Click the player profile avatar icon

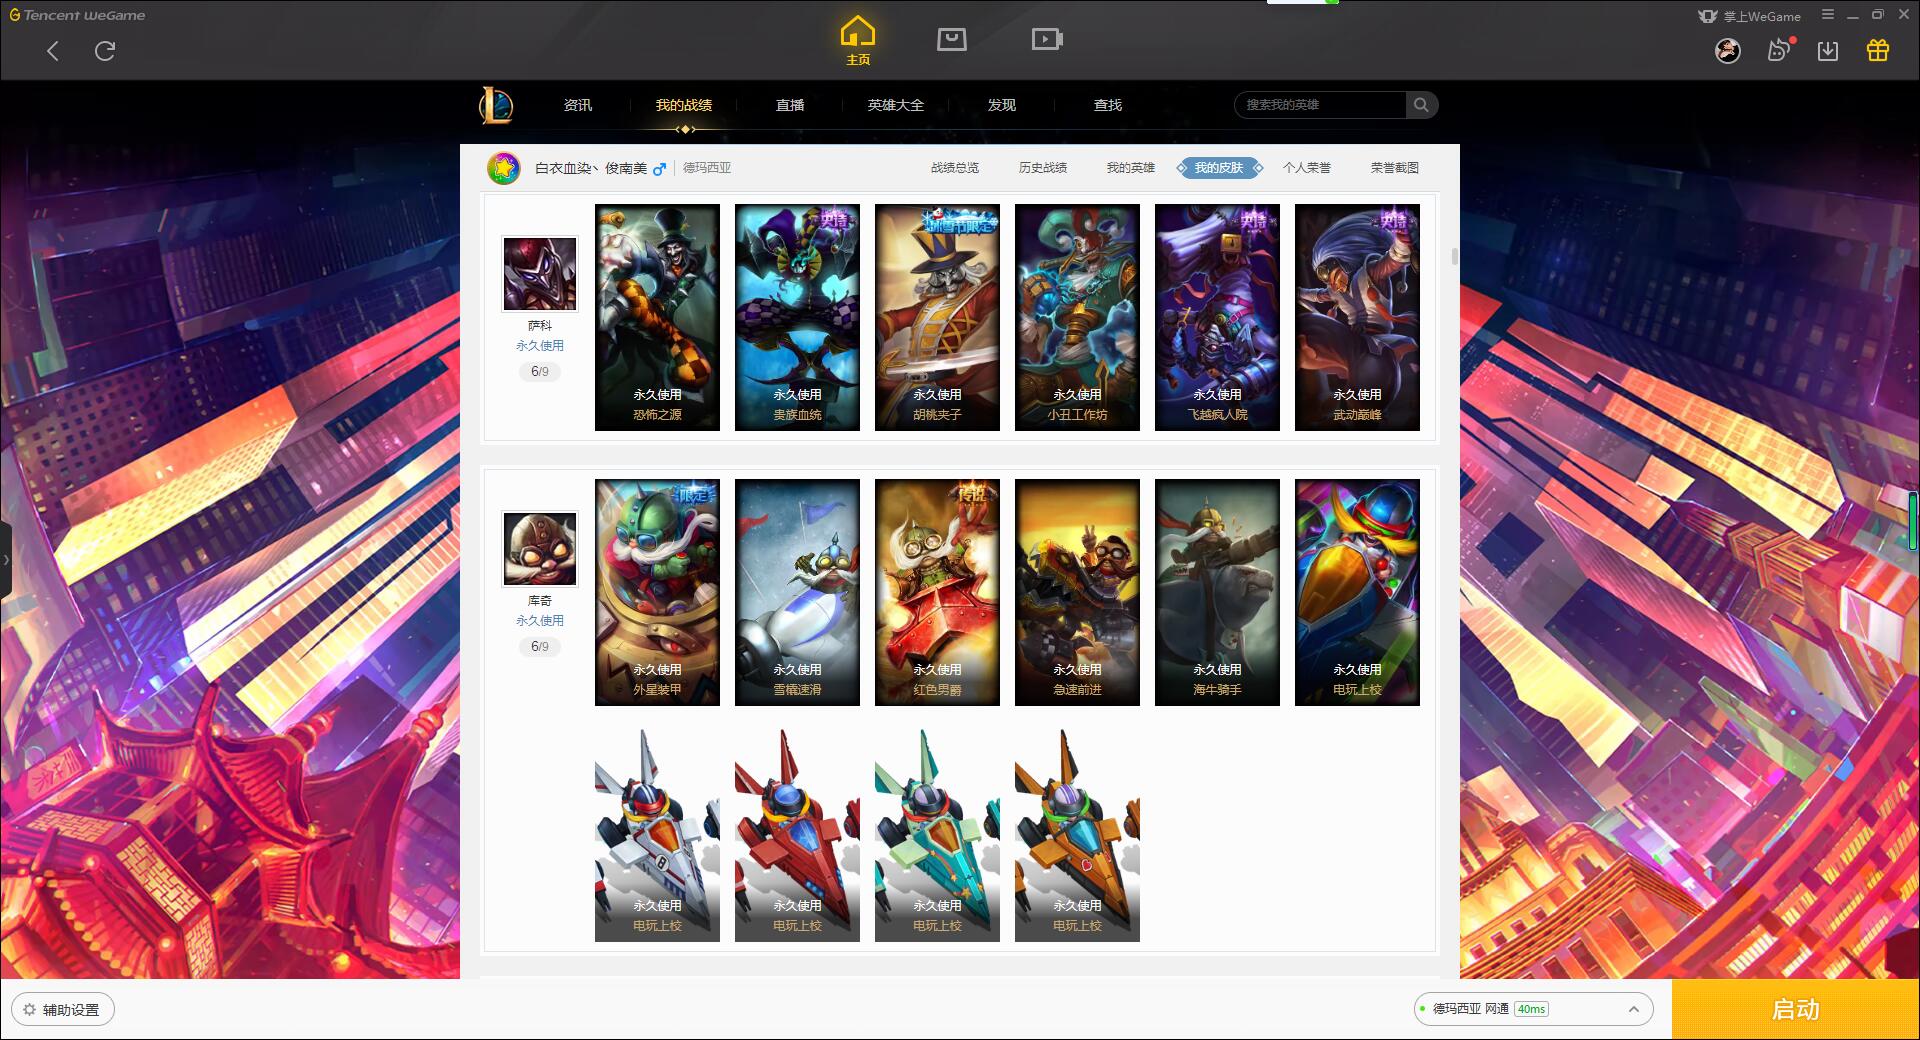pos(504,168)
